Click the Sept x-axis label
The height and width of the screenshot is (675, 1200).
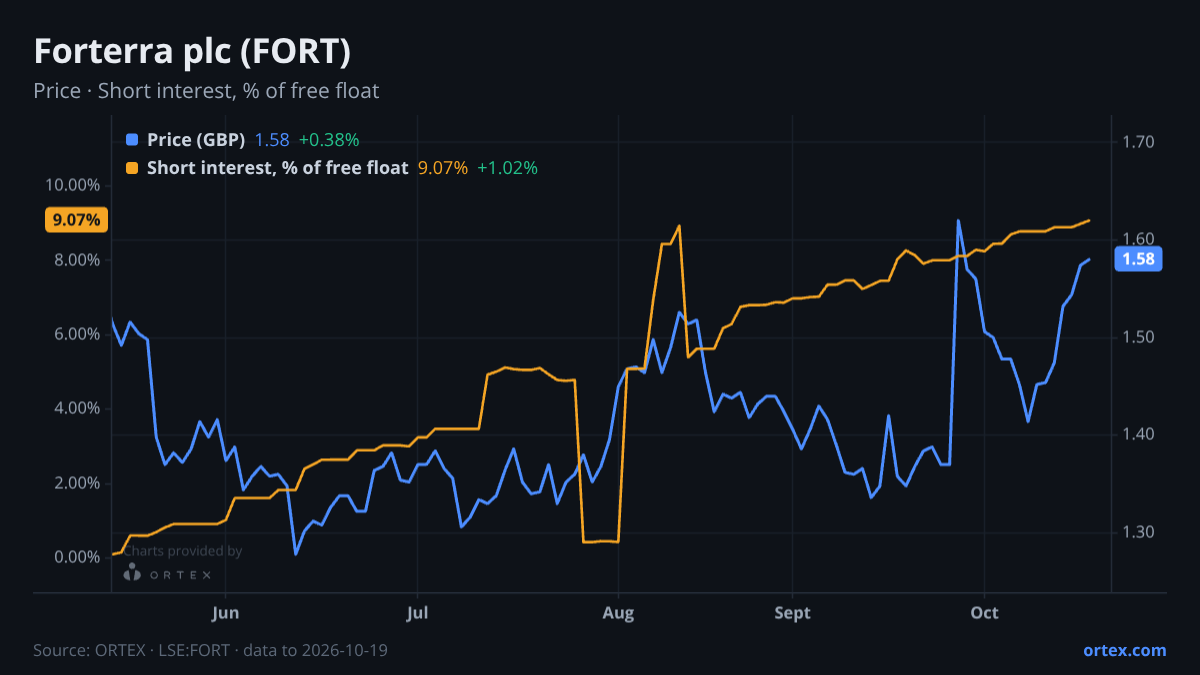click(x=793, y=613)
